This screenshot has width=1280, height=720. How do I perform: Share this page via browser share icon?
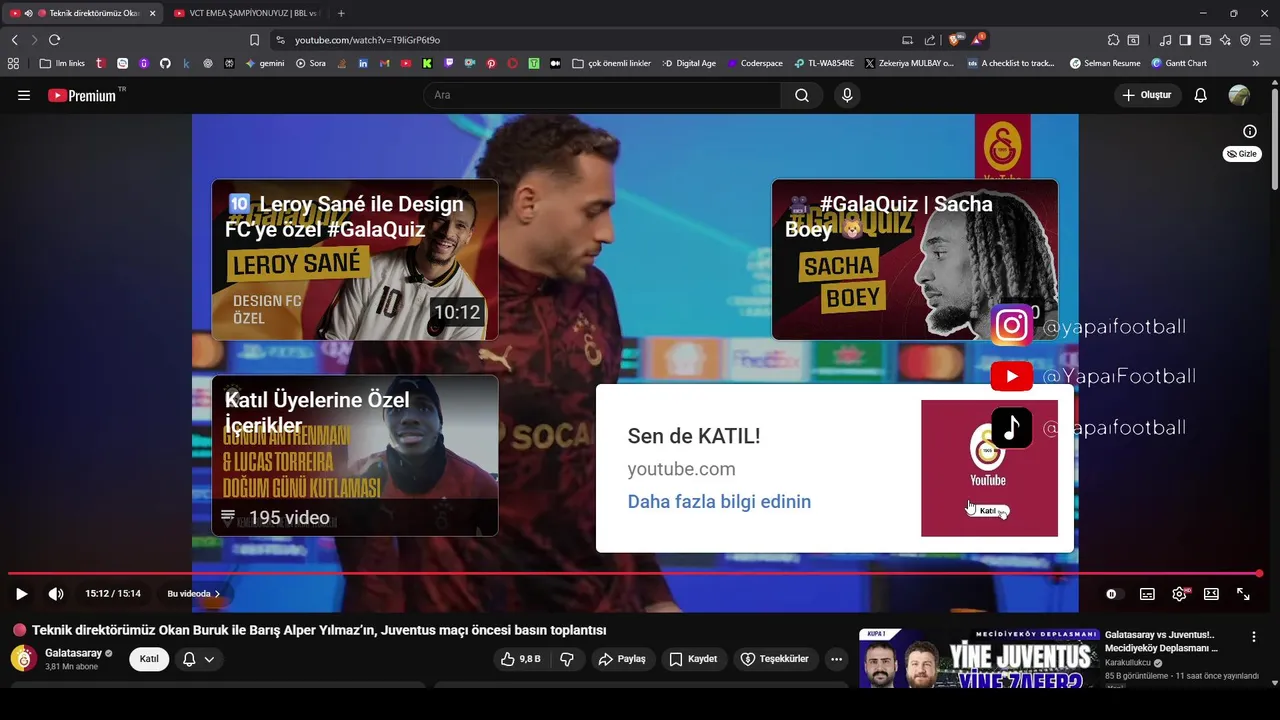930,40
